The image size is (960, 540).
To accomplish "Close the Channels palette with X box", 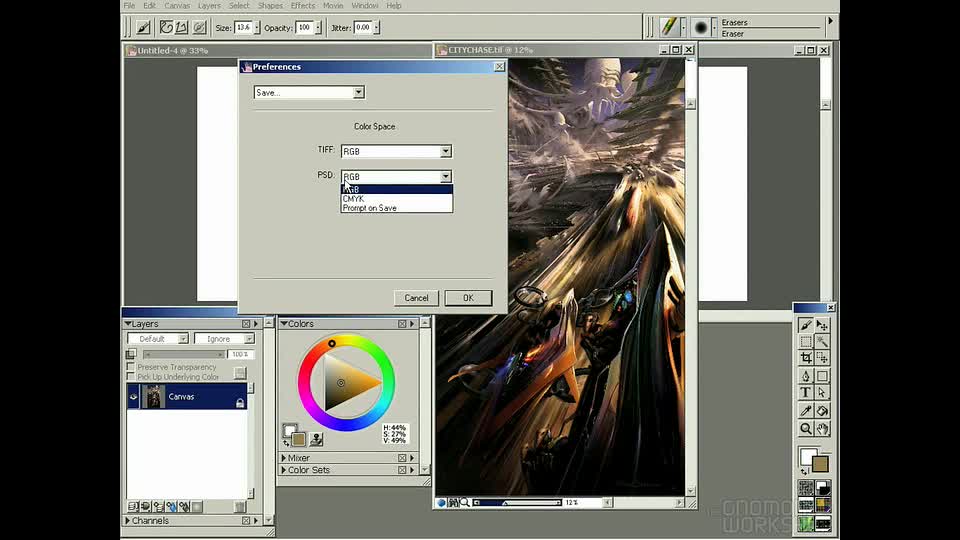I will (246, 520).
